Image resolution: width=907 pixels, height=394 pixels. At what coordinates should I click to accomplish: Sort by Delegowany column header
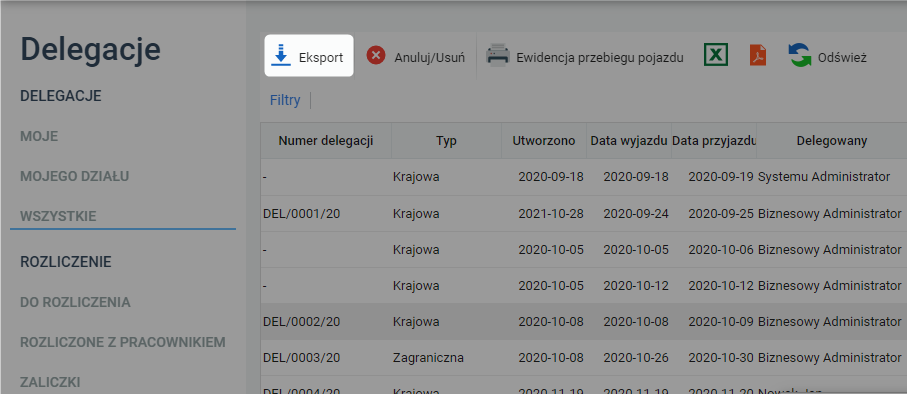pos(832,141)
